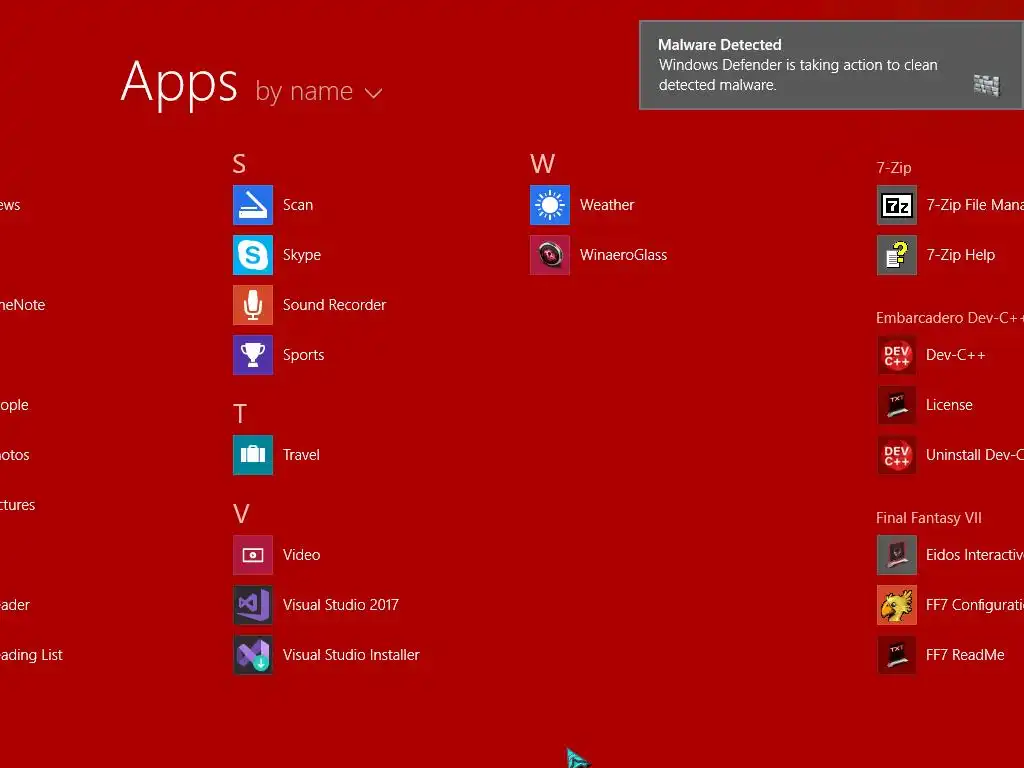Open the FF7 Configuration chocobo icon
Image resolution: width=1024 pixels, height=768 pixels.
pyautogui.click(x=897, y=605)
